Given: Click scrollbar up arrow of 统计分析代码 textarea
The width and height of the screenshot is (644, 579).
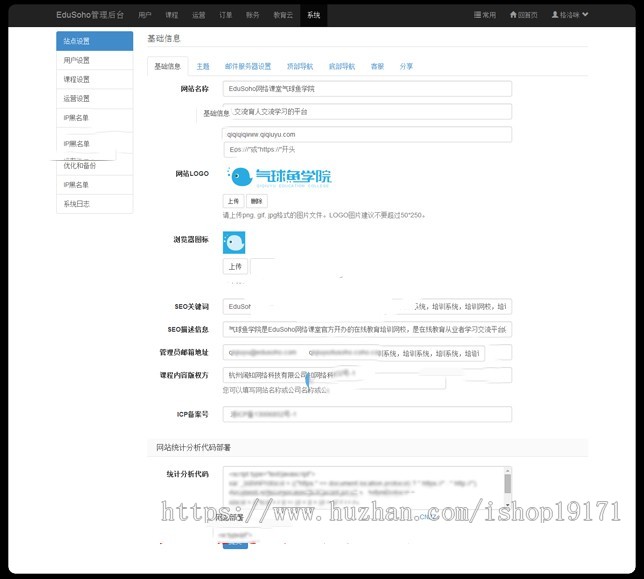Looking at the screenshot, I should point(508,470).
